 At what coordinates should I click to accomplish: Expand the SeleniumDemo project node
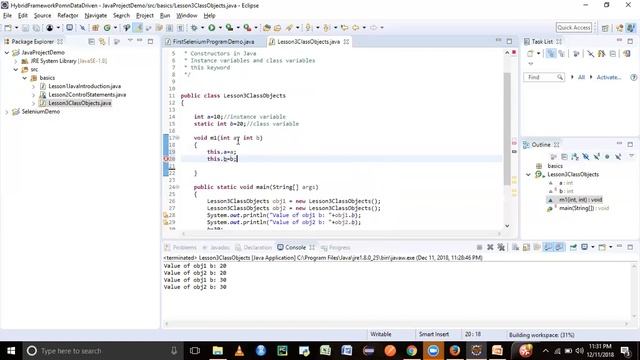click(7, 112)
